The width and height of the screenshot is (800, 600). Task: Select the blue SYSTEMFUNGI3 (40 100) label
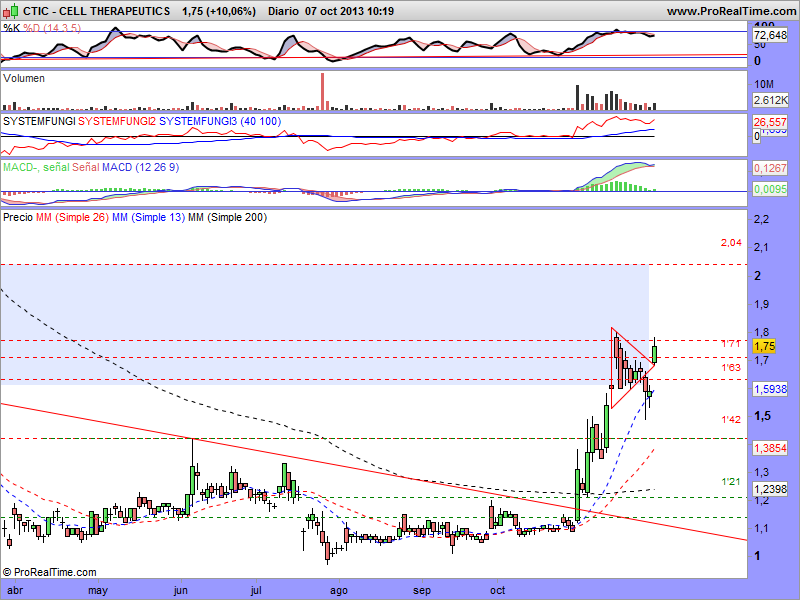click(220, 121)
